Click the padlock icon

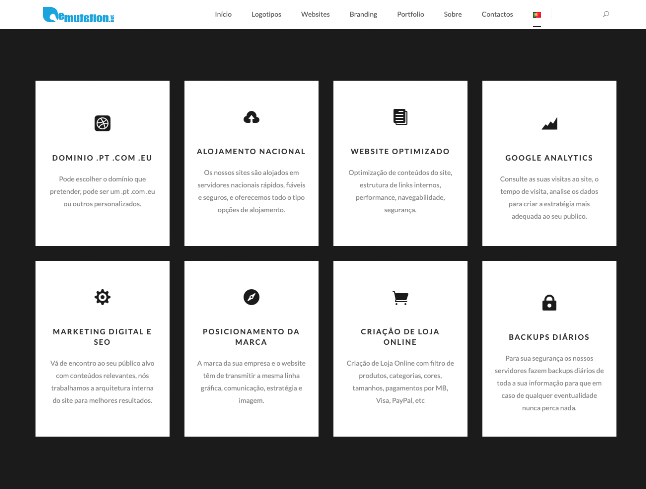[x=549, y=303]
